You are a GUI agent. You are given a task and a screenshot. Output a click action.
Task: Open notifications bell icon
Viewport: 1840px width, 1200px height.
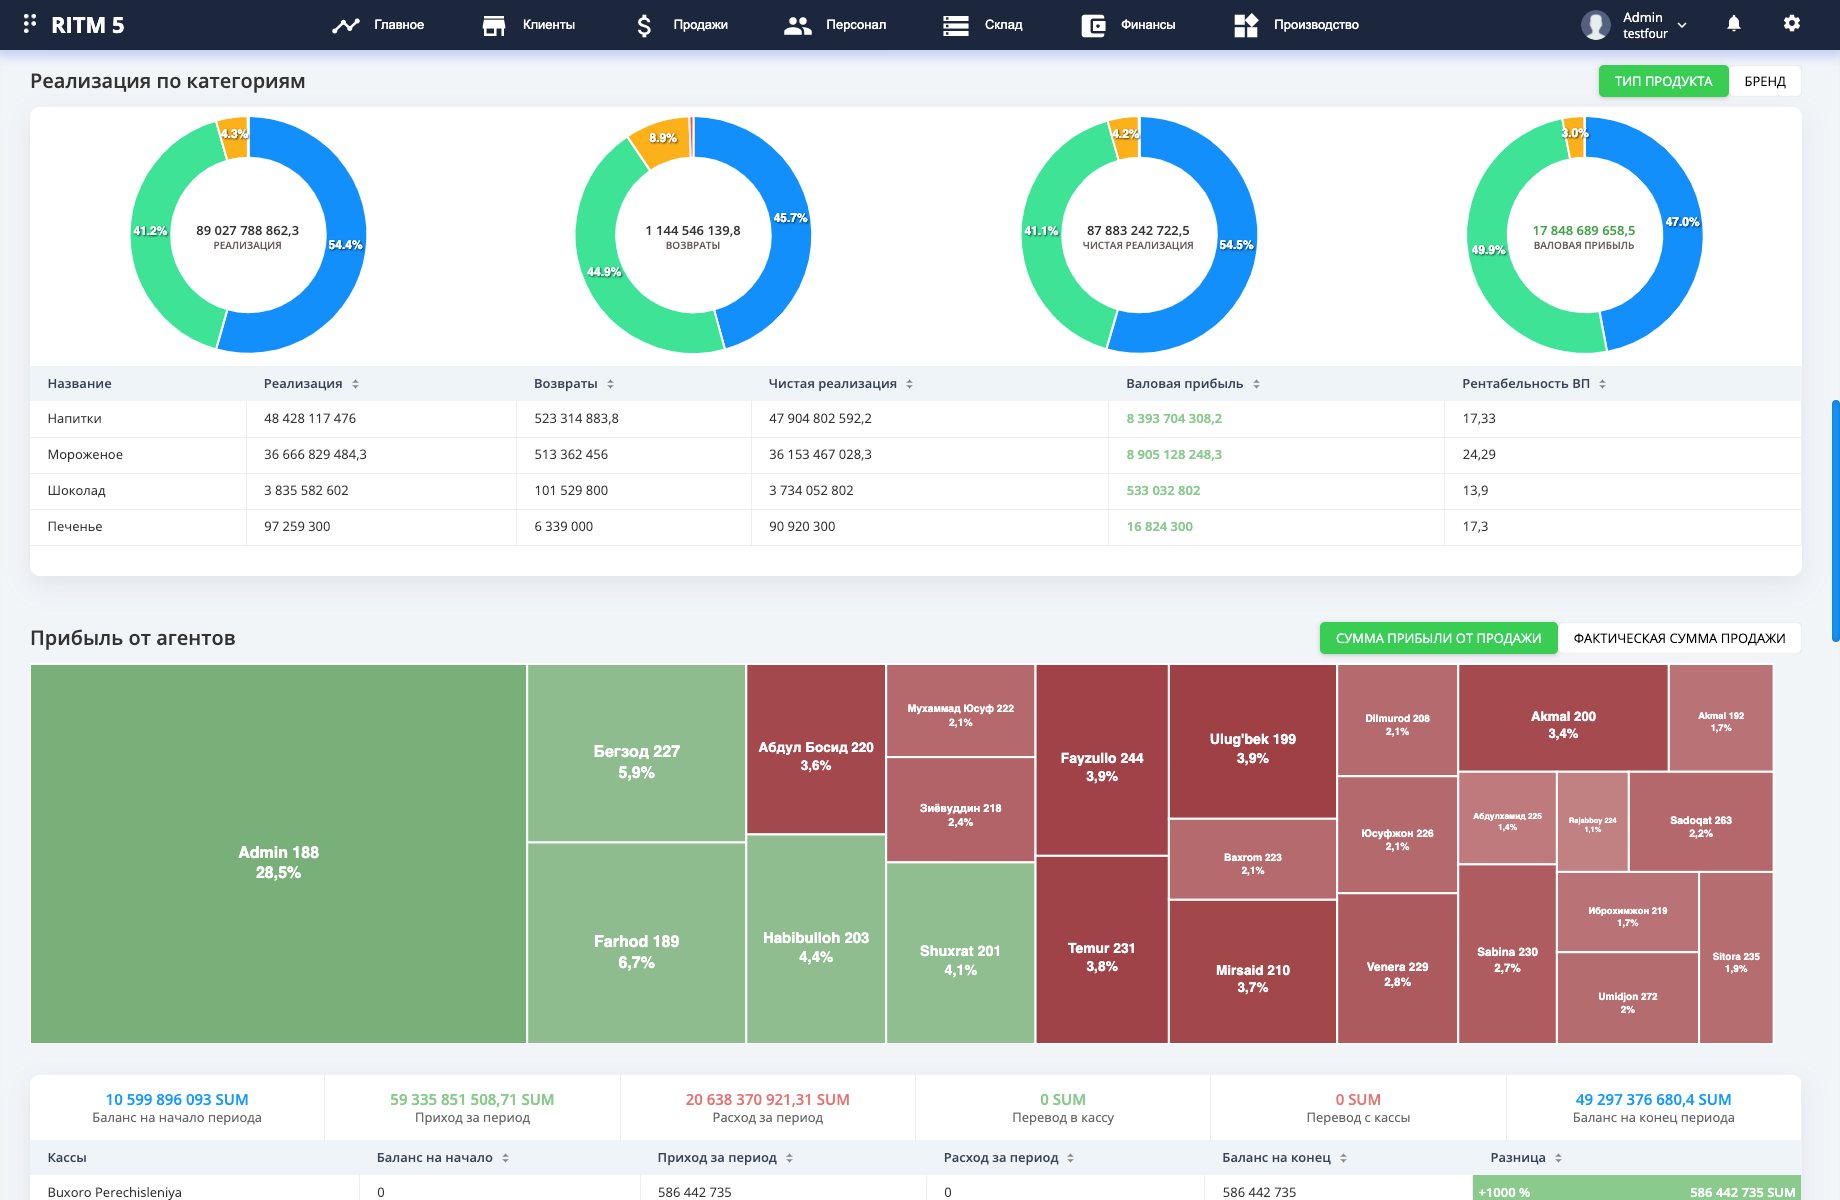click(1734, 23)
